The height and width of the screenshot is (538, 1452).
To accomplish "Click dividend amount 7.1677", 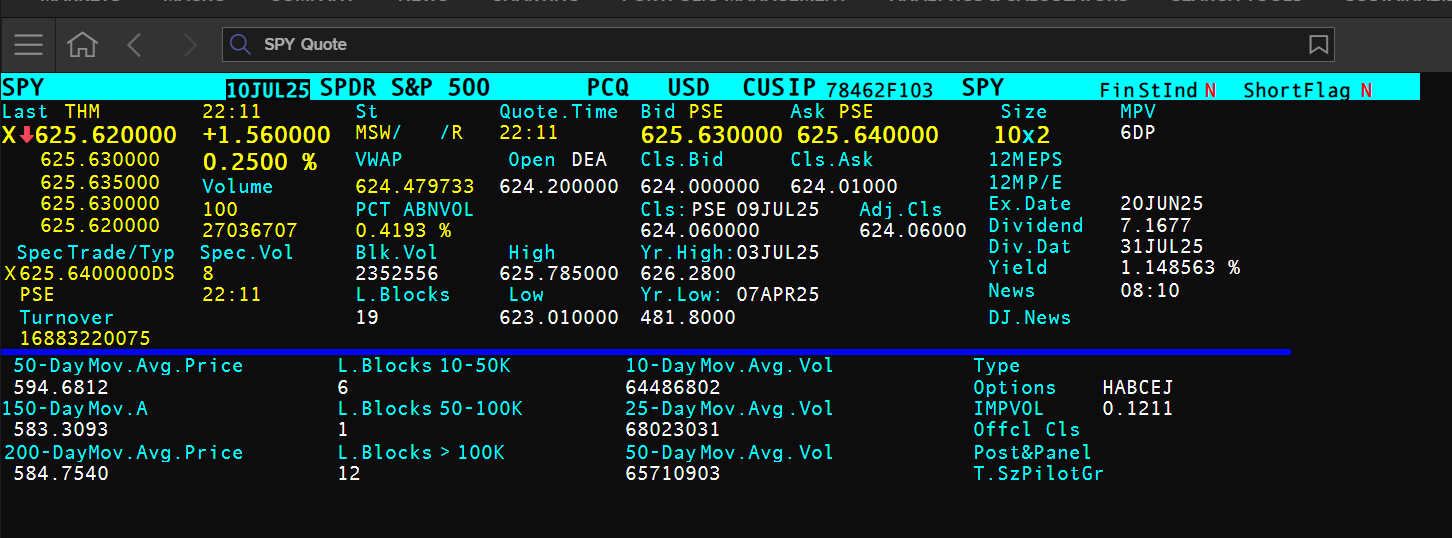I will click(1156, 225).
